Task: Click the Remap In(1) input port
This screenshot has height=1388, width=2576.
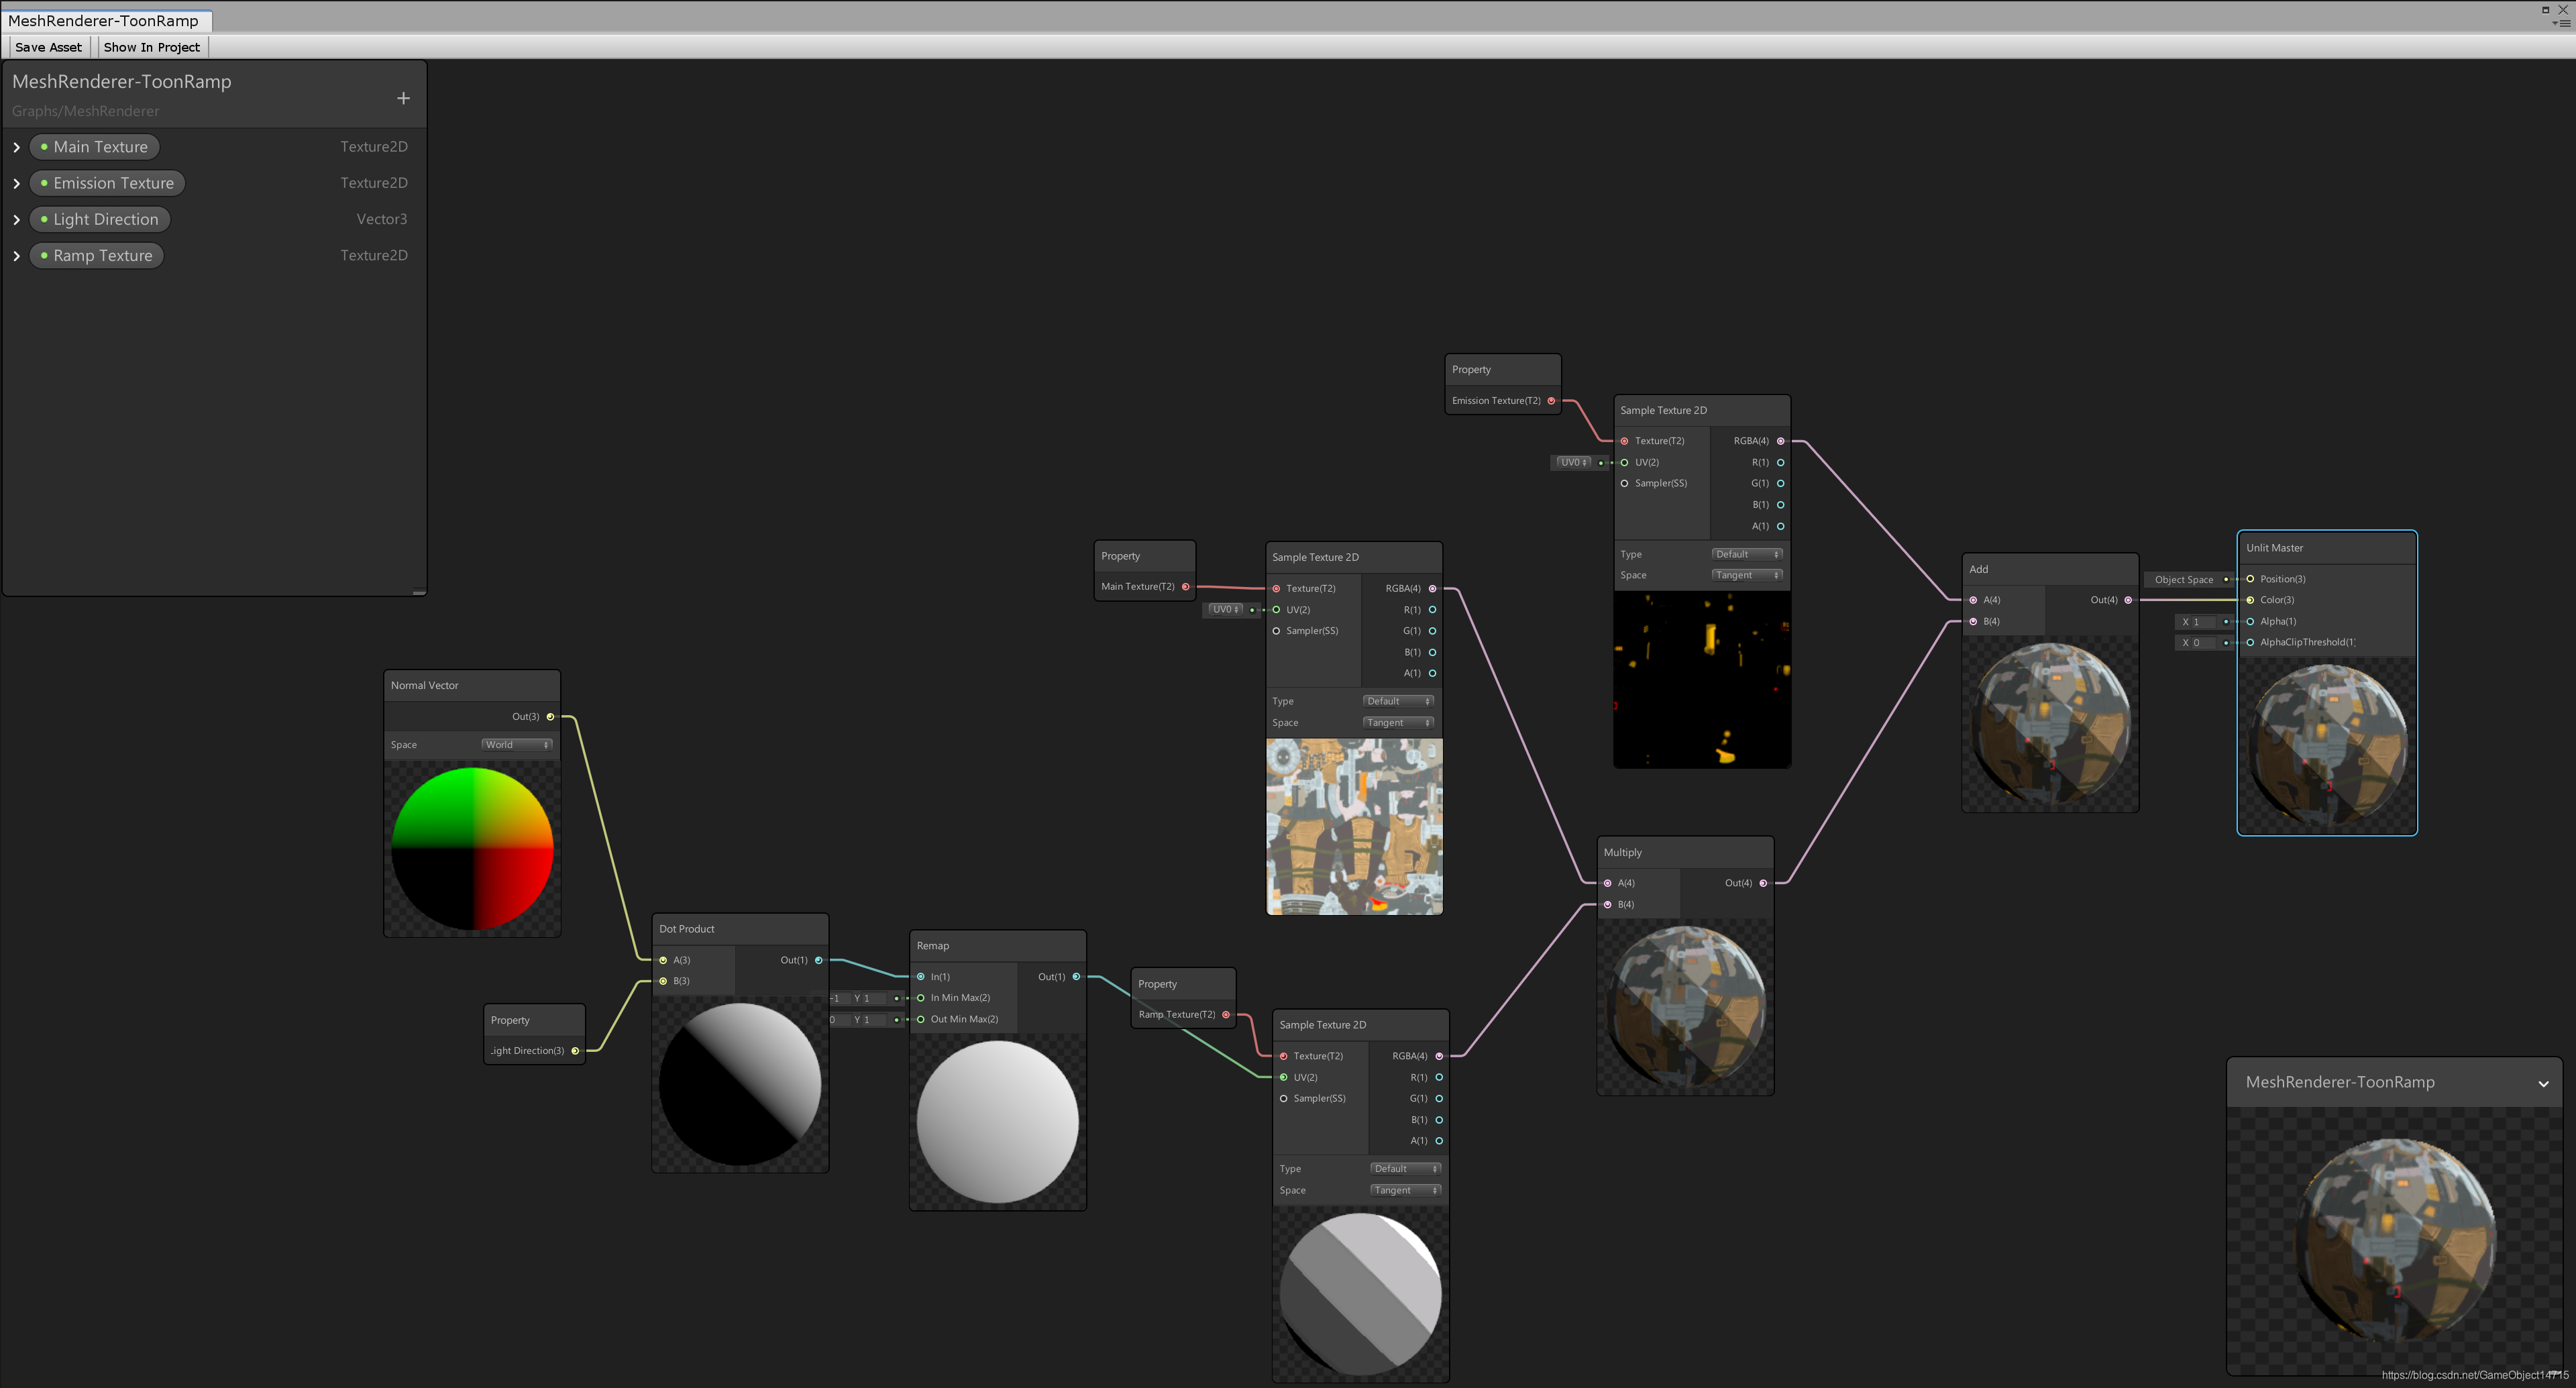Action: pyautogui.click(x=920, y=977)
